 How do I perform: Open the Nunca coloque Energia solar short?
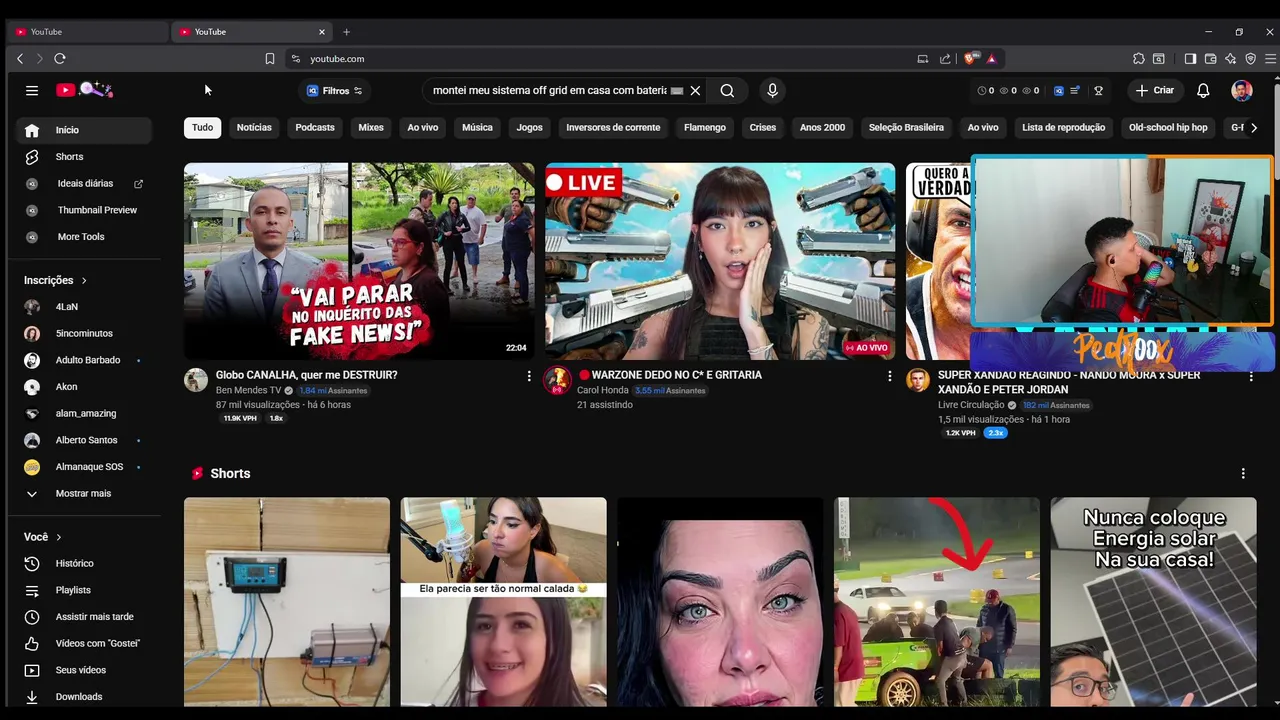(x=1153, y=602)
